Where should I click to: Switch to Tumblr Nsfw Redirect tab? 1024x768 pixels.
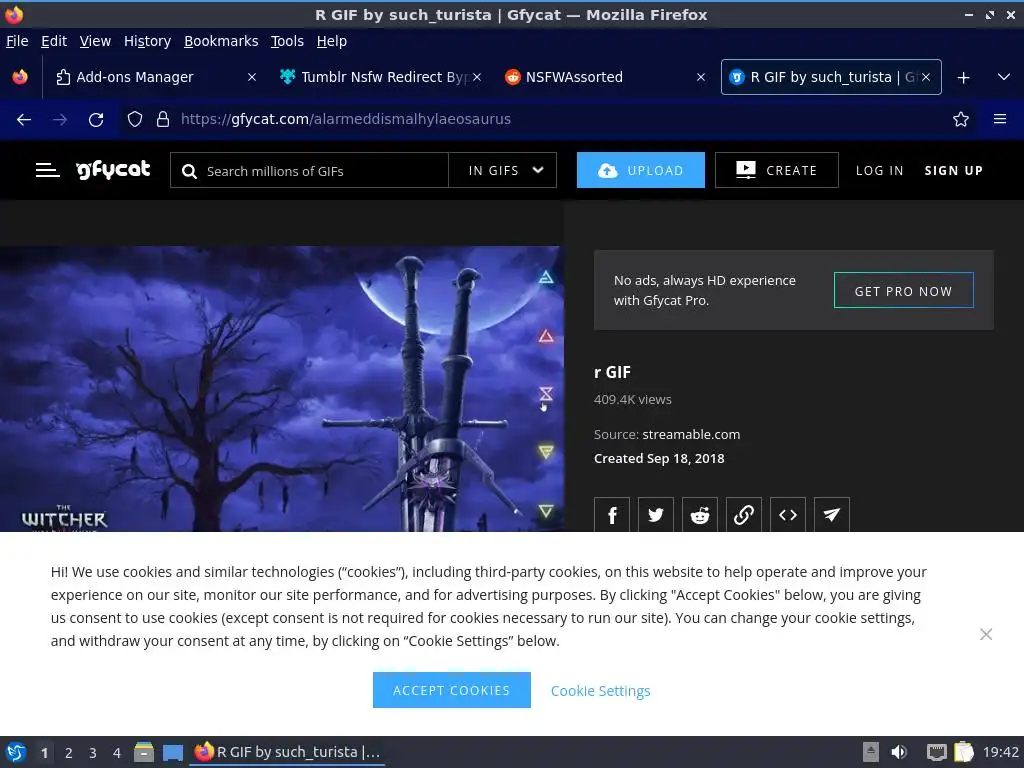click(382, 77)
